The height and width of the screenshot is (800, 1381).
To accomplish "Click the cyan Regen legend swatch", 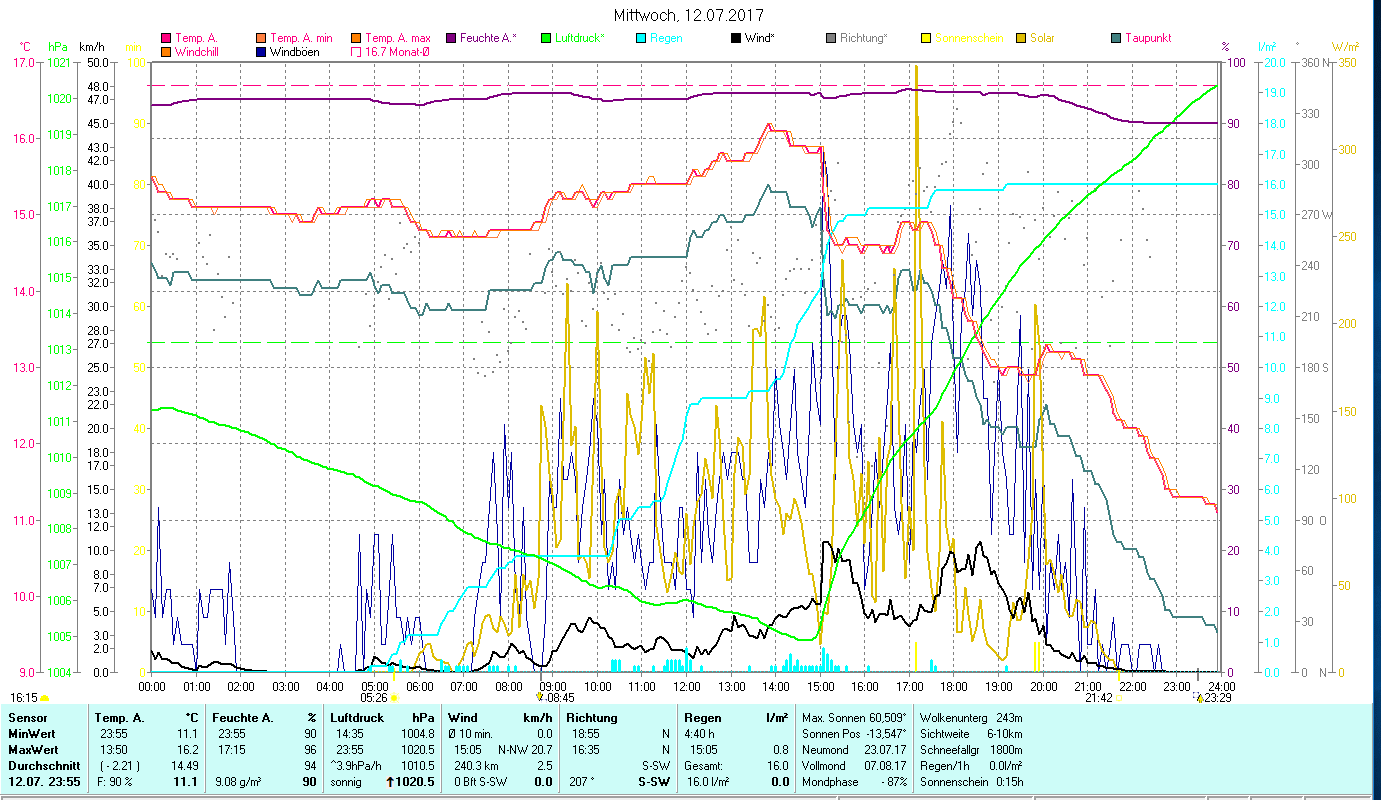I will coord(640,38).
